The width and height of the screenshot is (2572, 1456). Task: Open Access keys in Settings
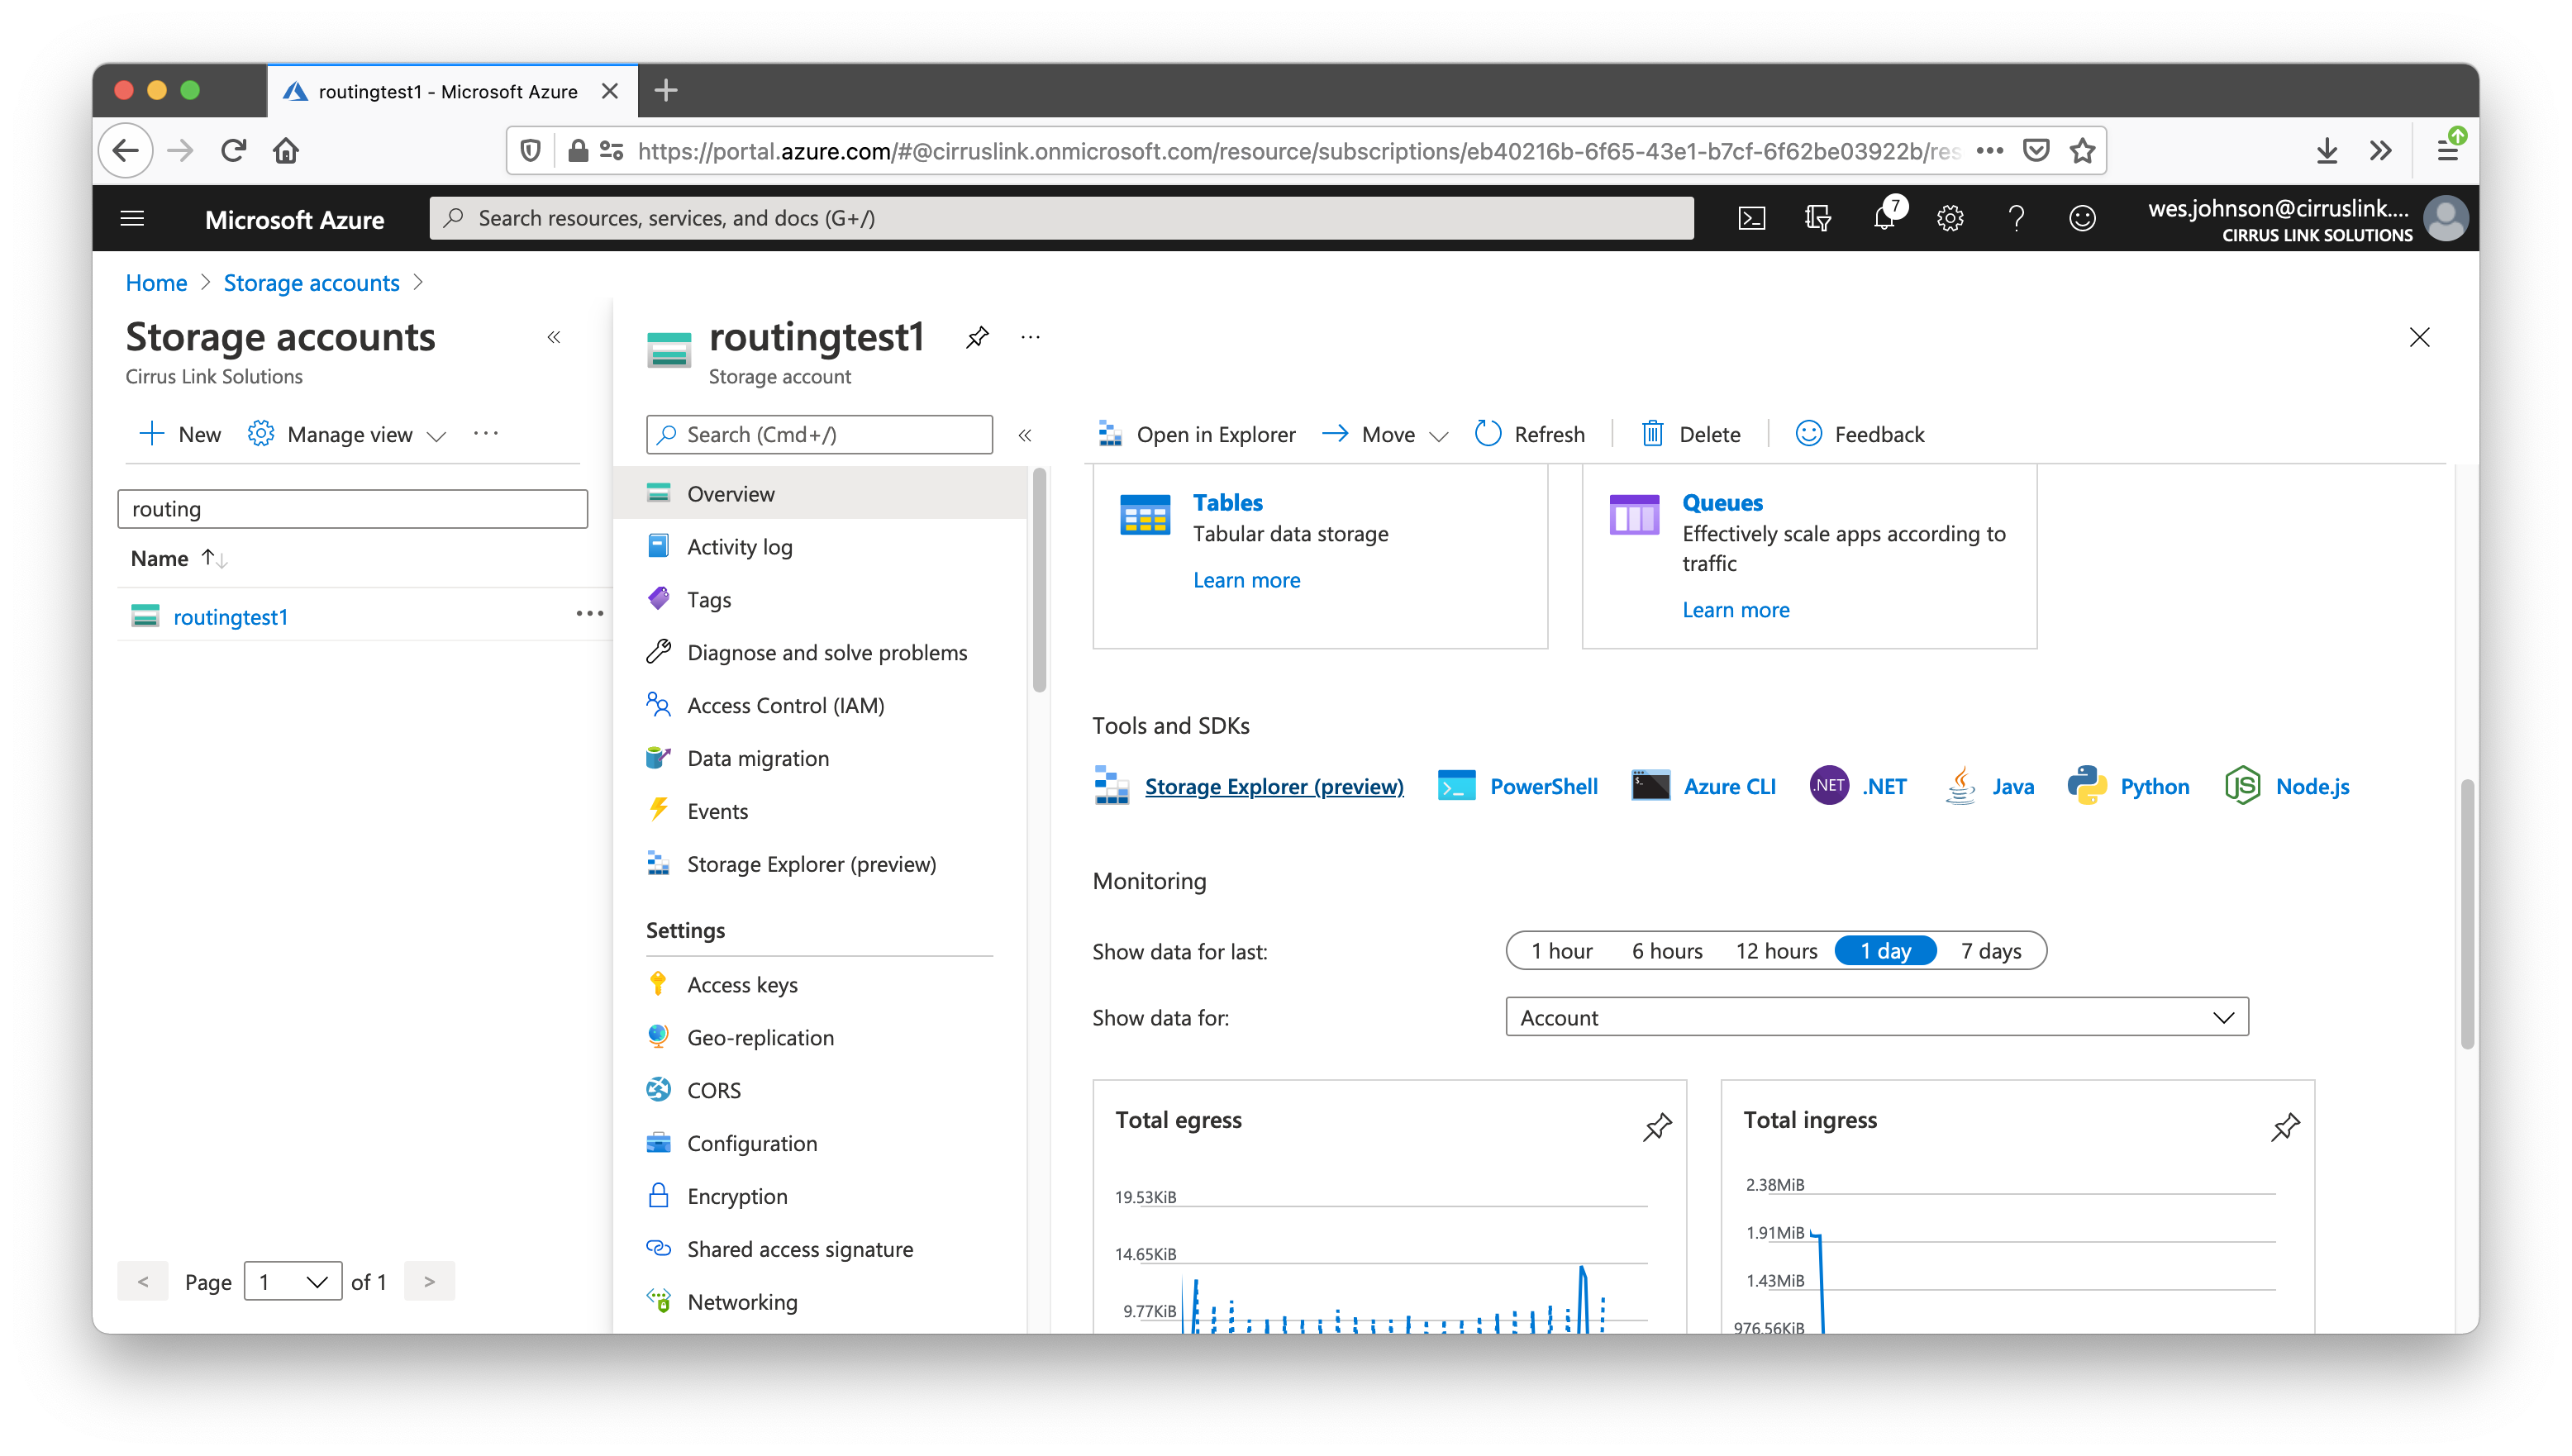click(742, 985)
